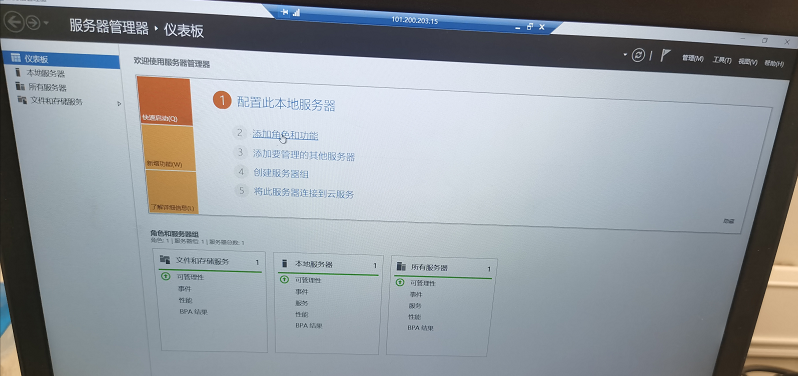Click 添加要管理的其他服务器 link

pos(304,155)
